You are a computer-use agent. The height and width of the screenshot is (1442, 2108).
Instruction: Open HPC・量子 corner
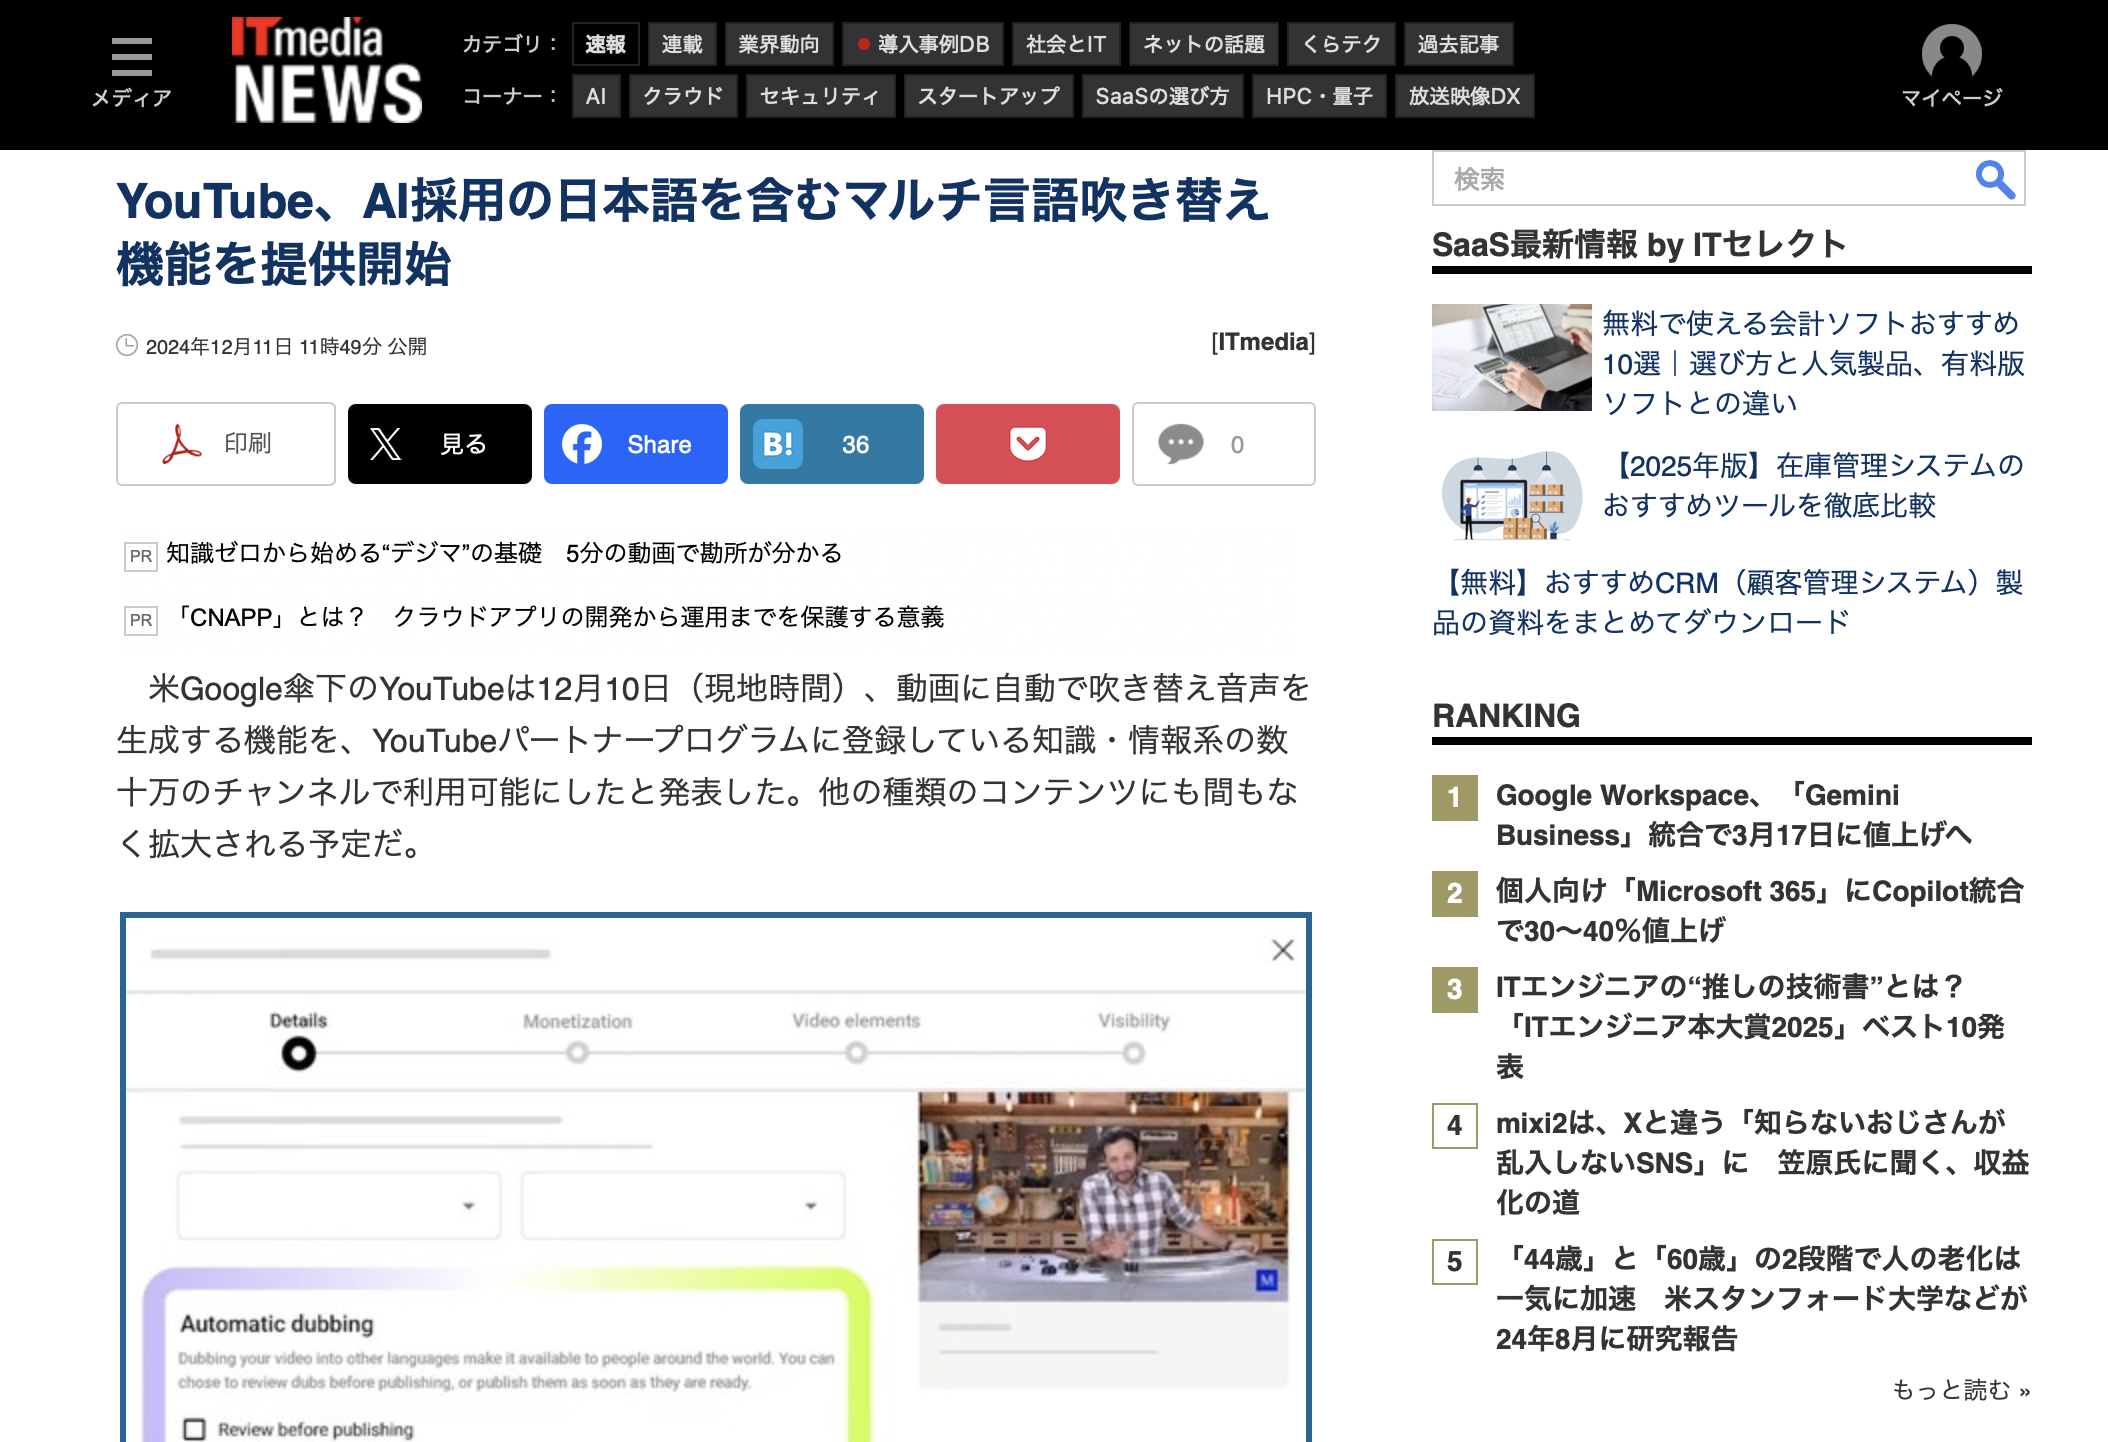(1319, 96)
